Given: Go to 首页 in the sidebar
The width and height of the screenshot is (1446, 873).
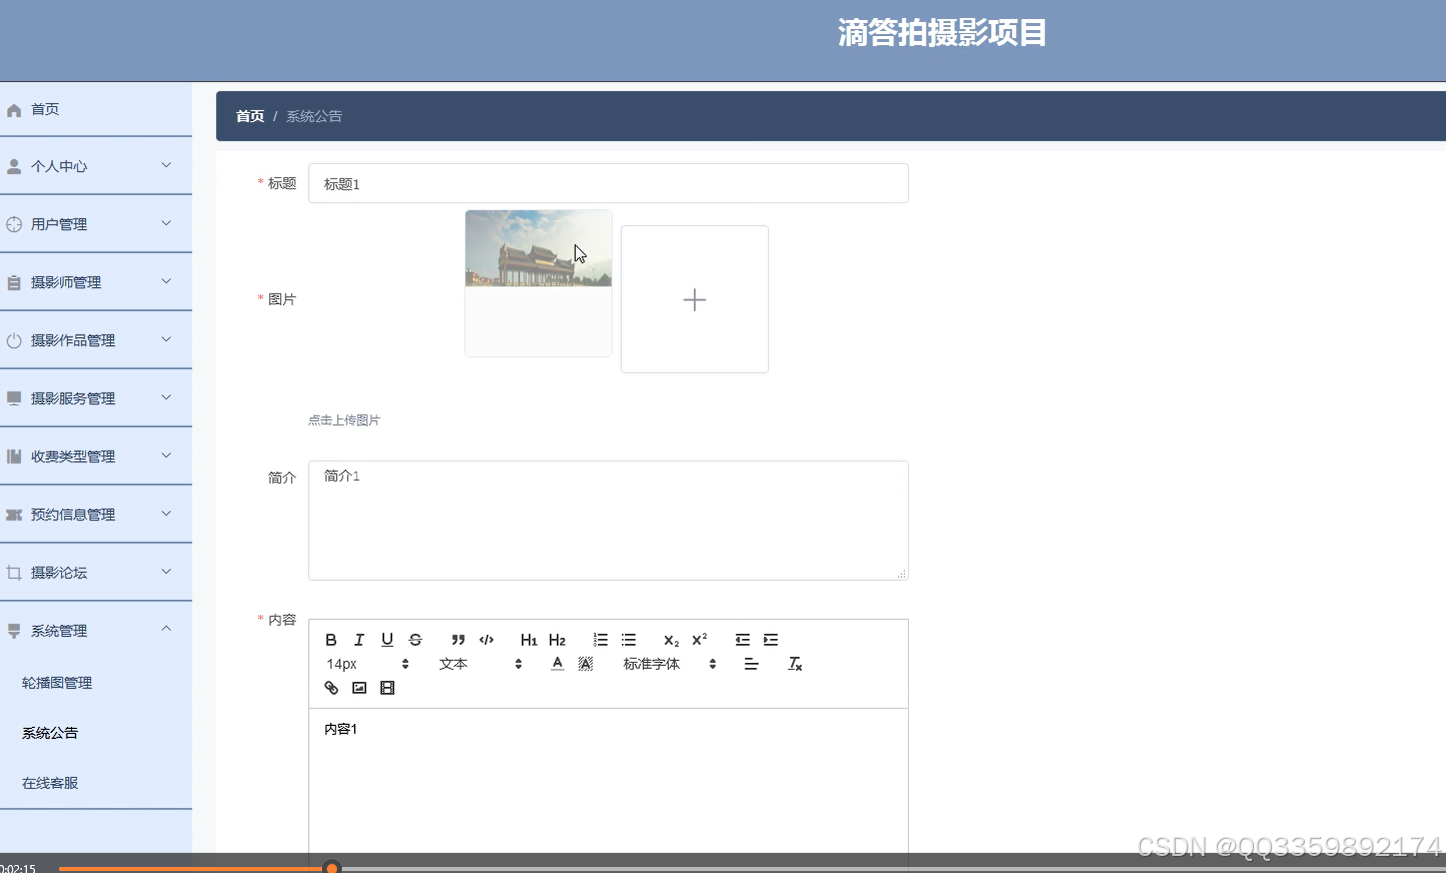Looking at the screenshot, I should 96,109.
